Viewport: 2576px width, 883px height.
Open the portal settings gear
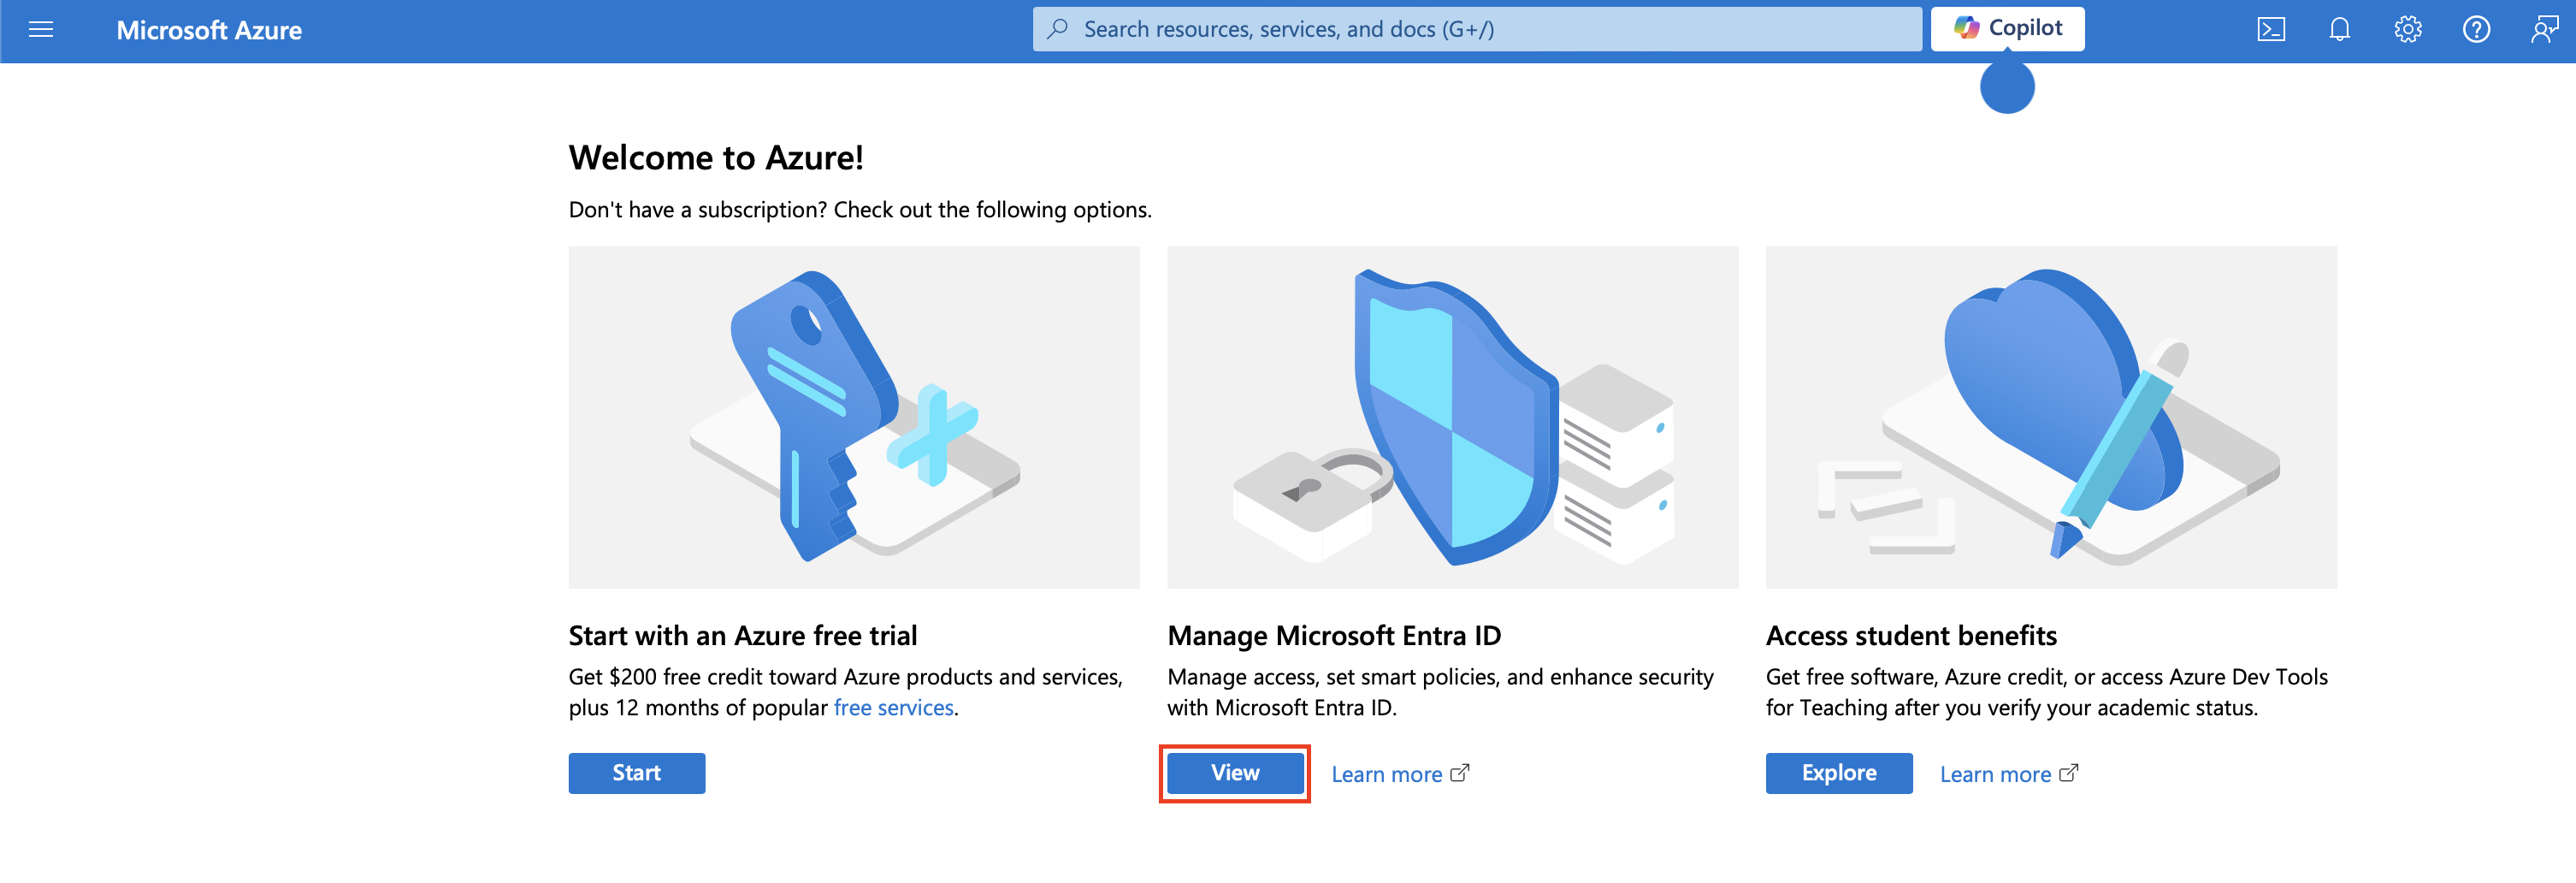coord(2407,30)
